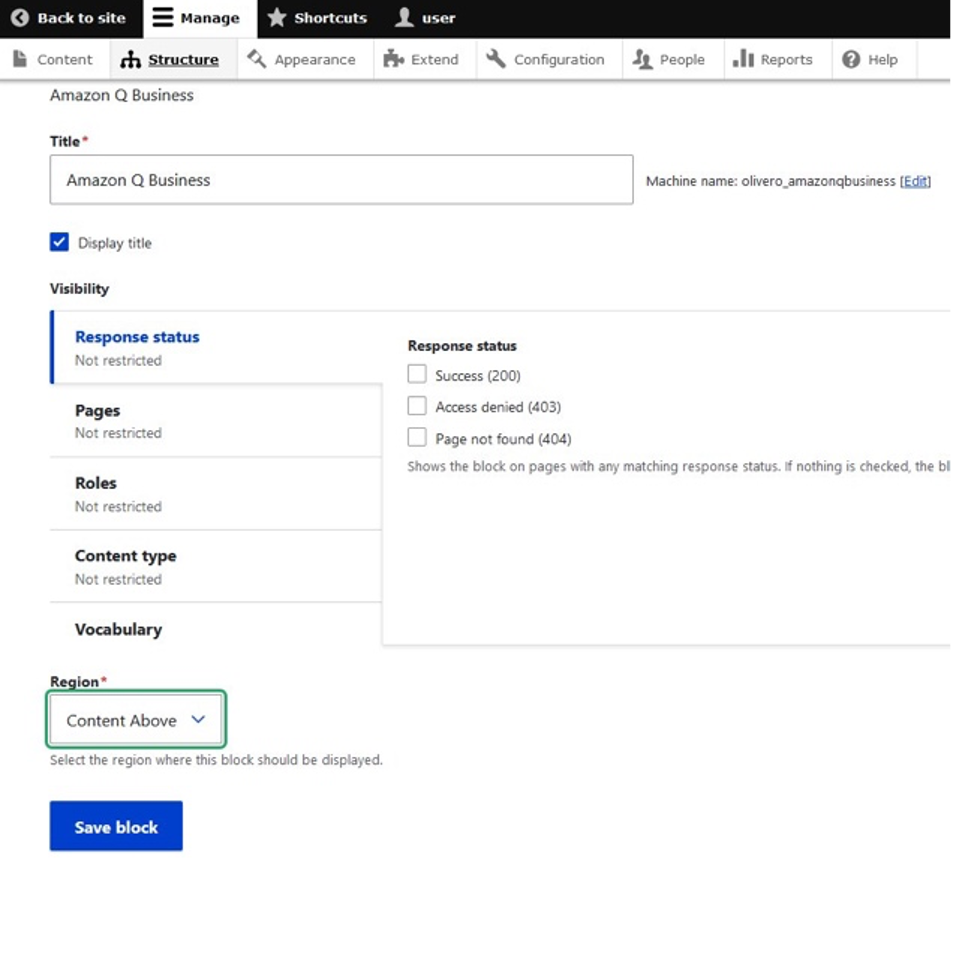Screen dimensions: 953x953
Task: Click the Region help text below the dropdown
Action: [216, 760]
